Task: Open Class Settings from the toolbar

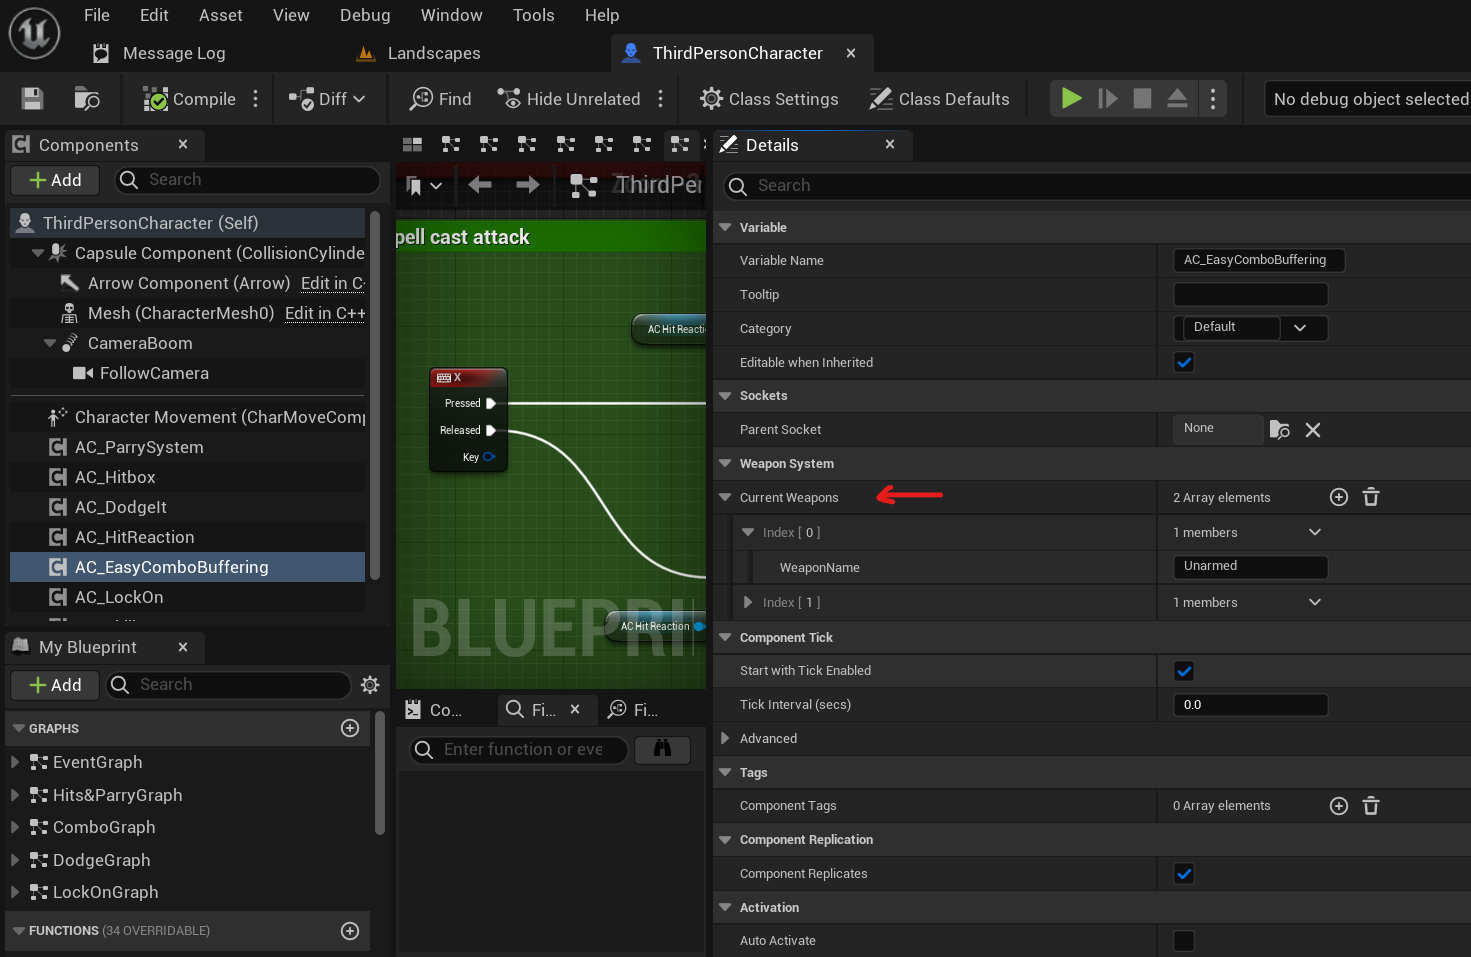Action: pyautogui.click(x=768, y=99)
